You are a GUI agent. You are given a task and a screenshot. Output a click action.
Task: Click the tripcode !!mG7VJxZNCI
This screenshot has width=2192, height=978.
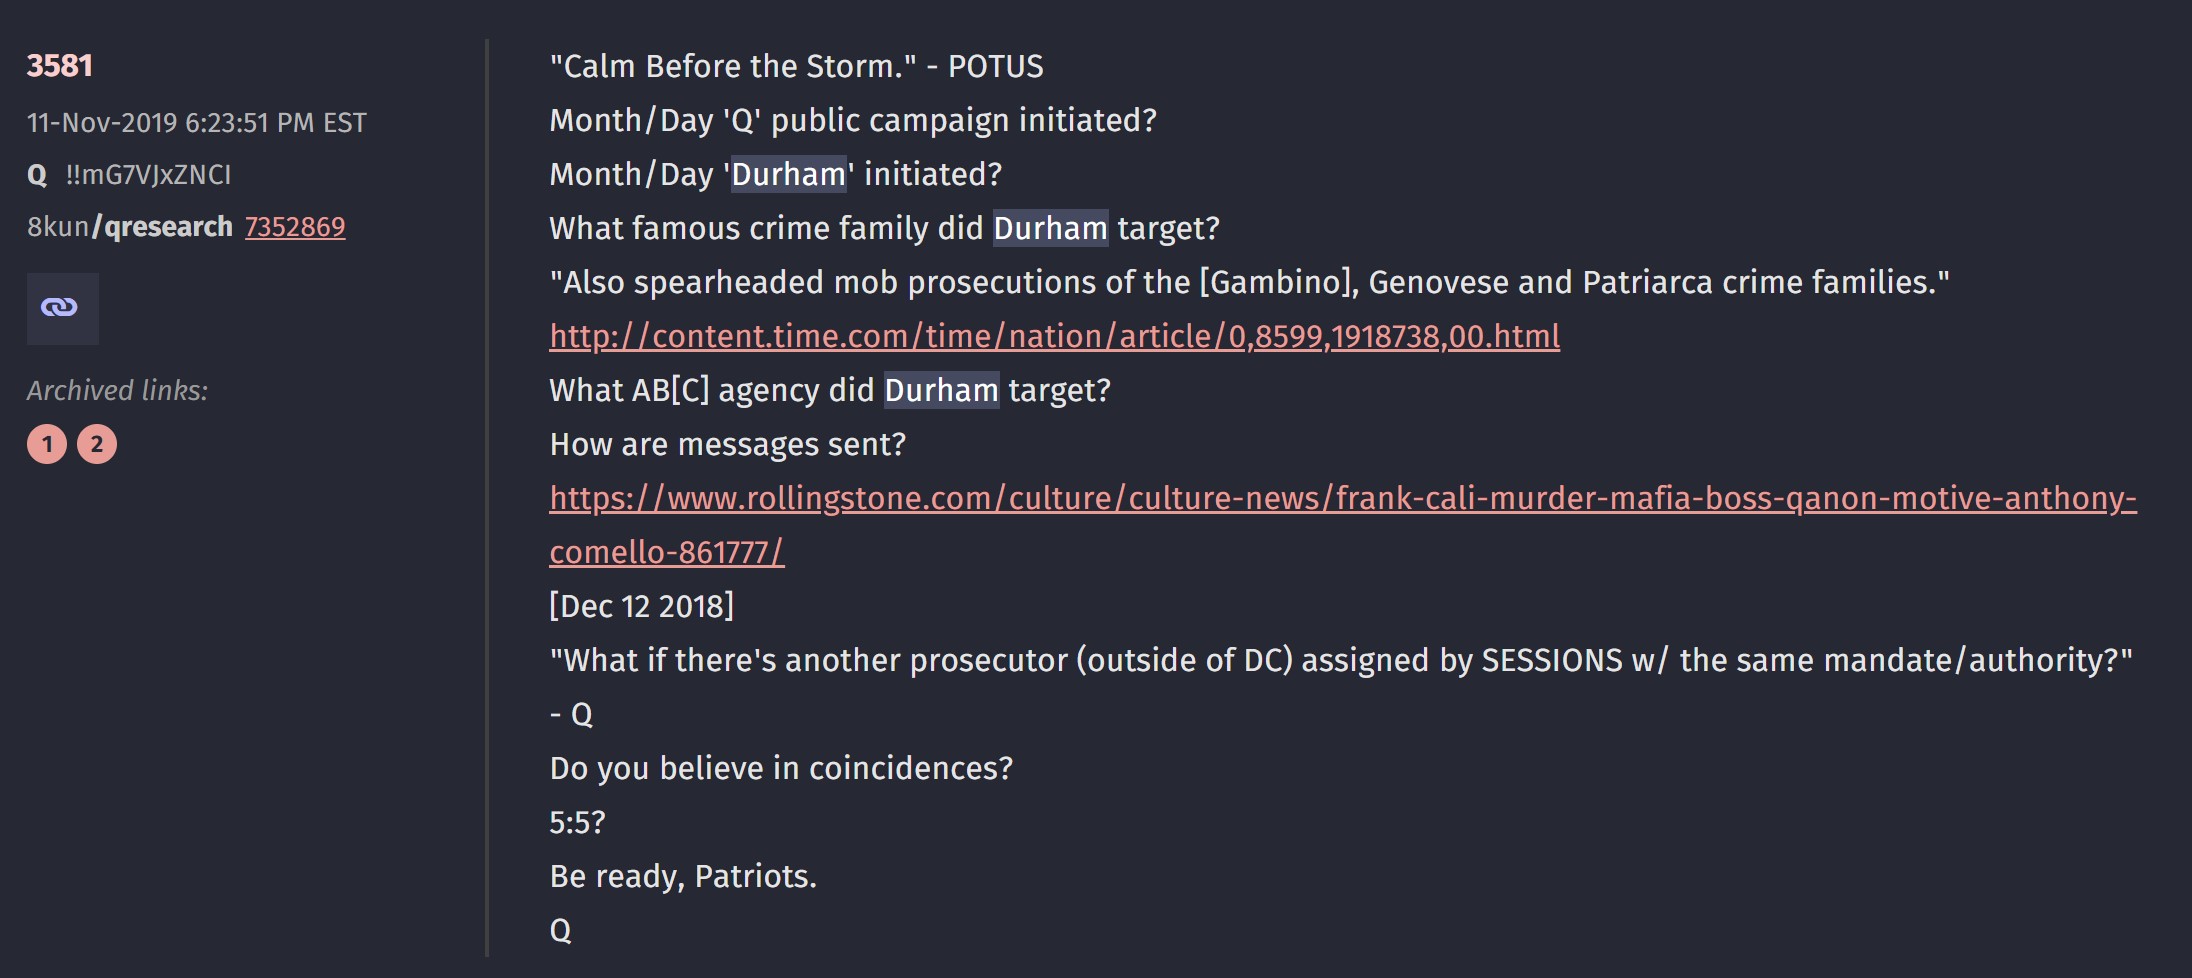tap(148, 175)
